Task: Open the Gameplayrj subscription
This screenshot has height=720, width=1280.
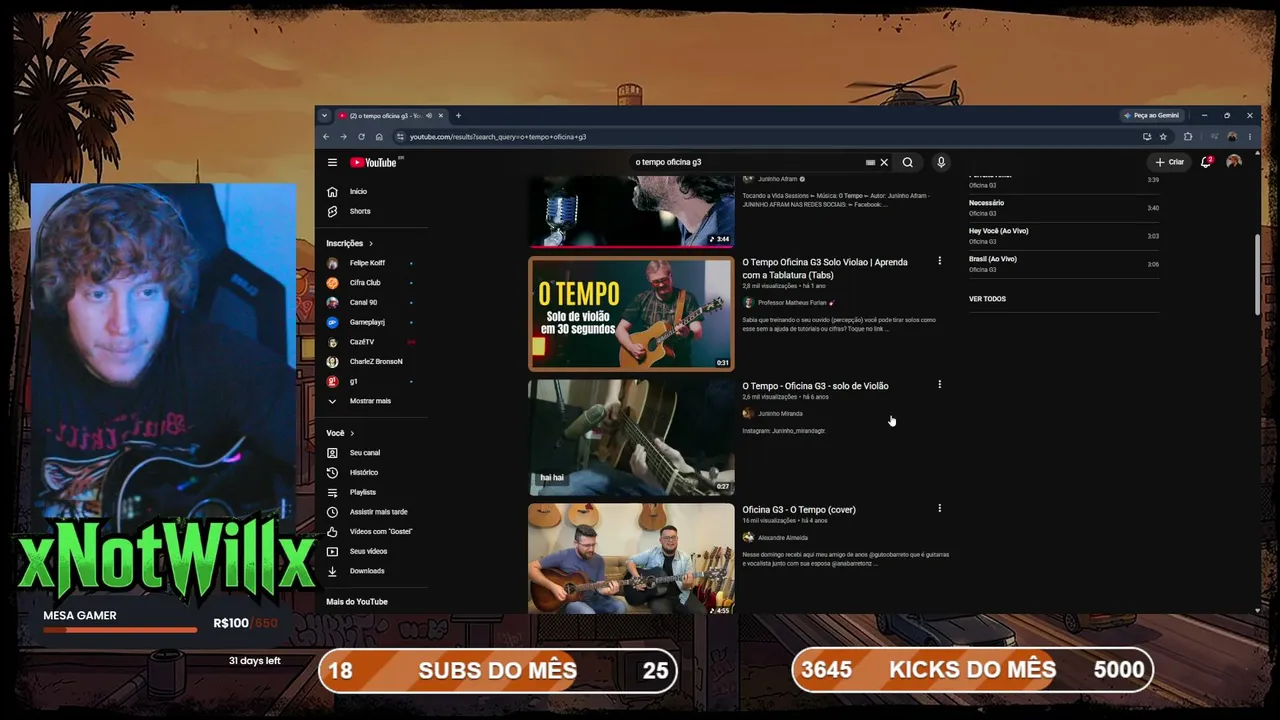Action: (367, 322)
